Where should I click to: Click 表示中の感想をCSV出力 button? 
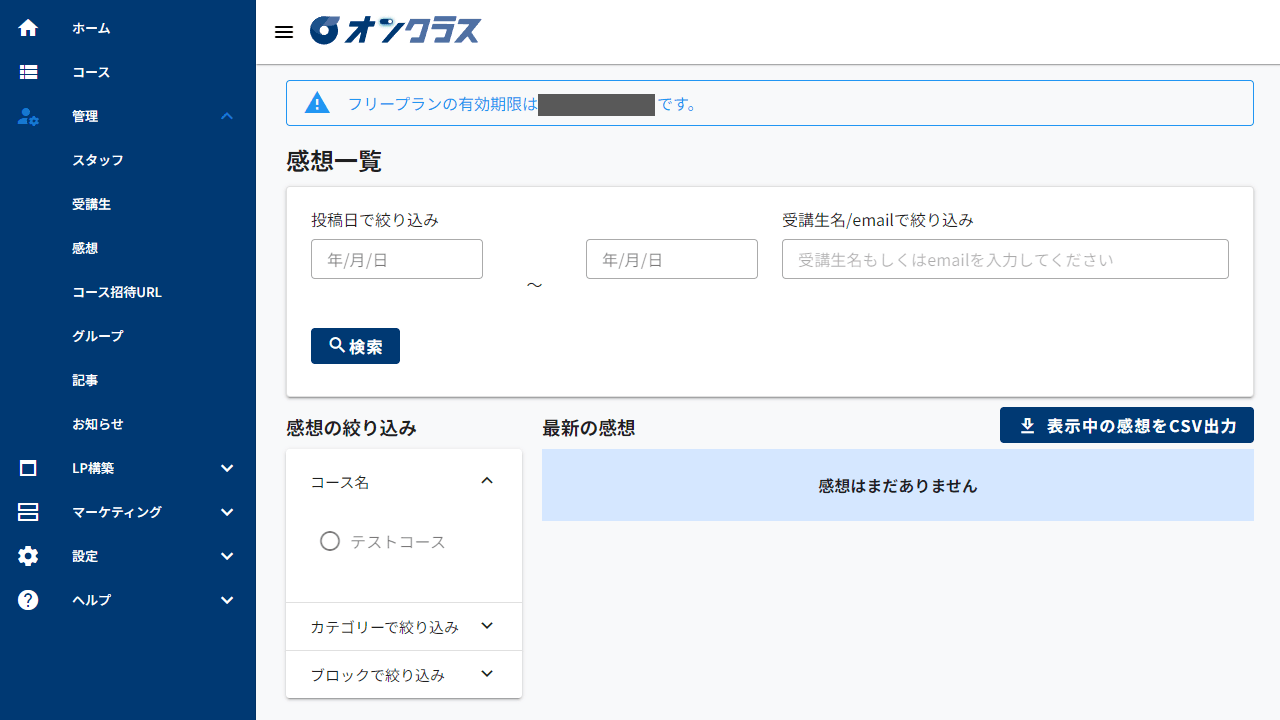[1126, 425]
